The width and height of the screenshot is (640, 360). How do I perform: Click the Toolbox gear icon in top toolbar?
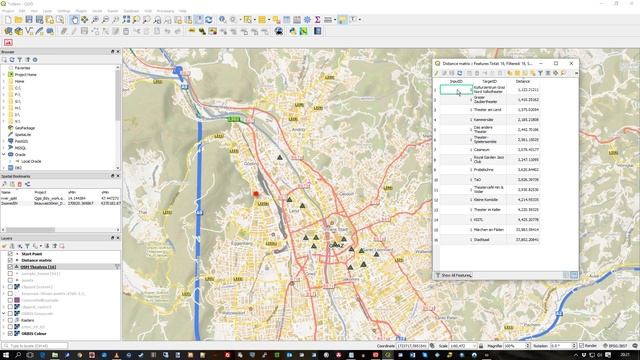pyautogui.click(x=307, y=20)
